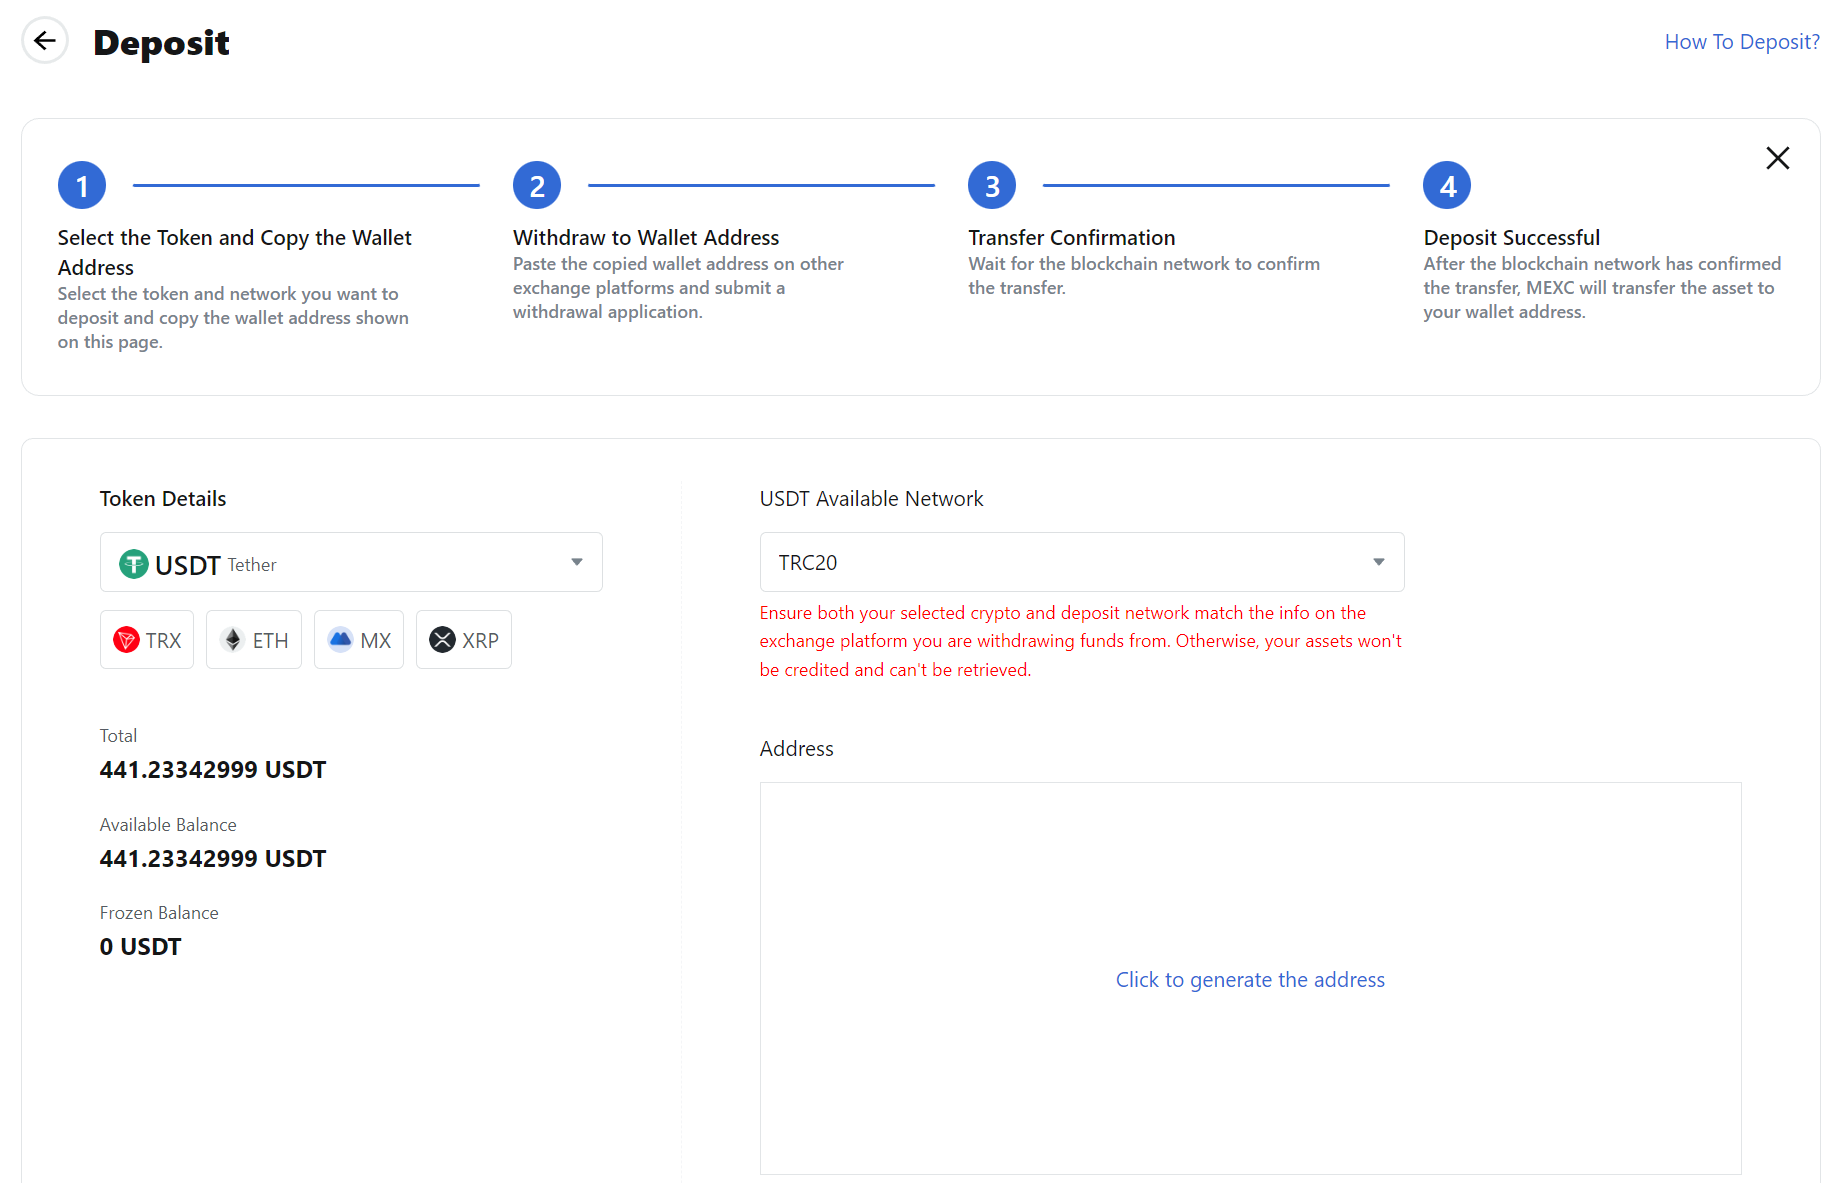Click step 1 circle icon
Screen dimensions: 1833x1183
82,185
